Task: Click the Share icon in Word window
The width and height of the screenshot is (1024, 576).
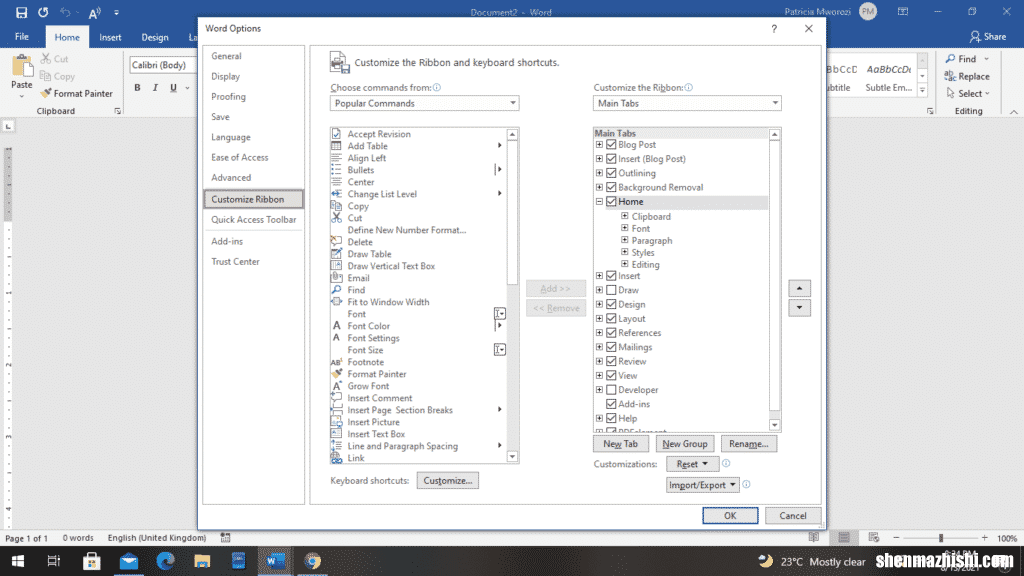Action: coord(975,37)
